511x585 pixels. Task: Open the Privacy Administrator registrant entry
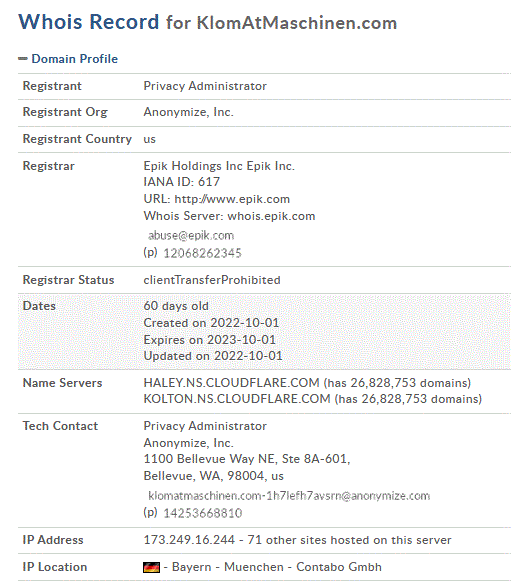(x=205, y=86)
